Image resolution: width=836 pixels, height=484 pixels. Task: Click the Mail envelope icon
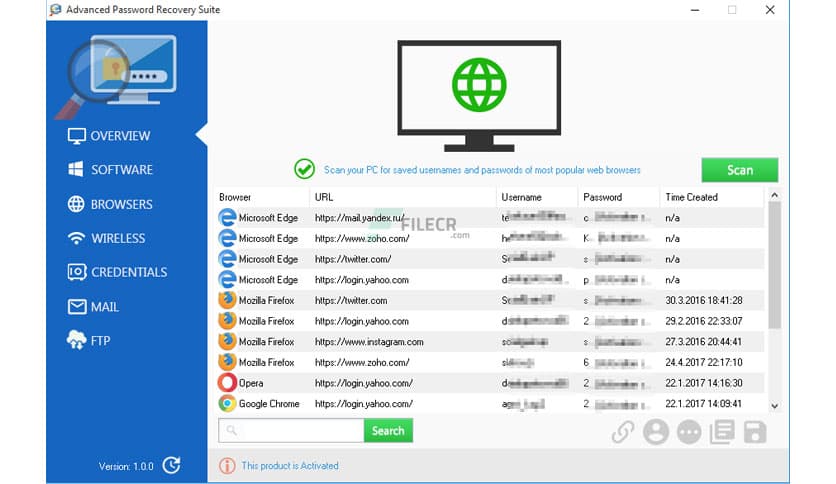[77, 307]
